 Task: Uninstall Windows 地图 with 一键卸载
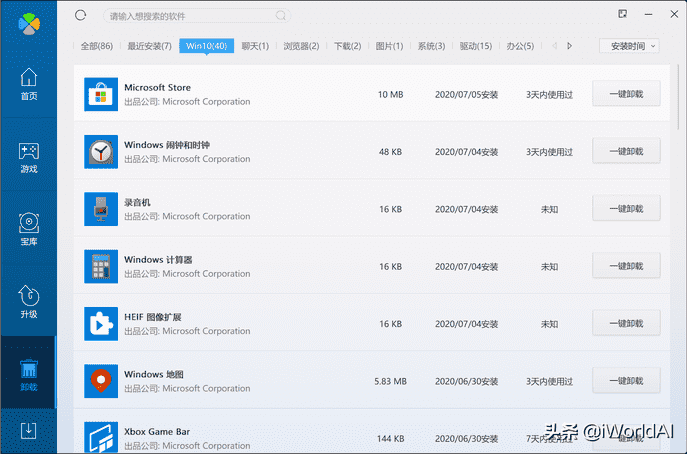point(626,381)
